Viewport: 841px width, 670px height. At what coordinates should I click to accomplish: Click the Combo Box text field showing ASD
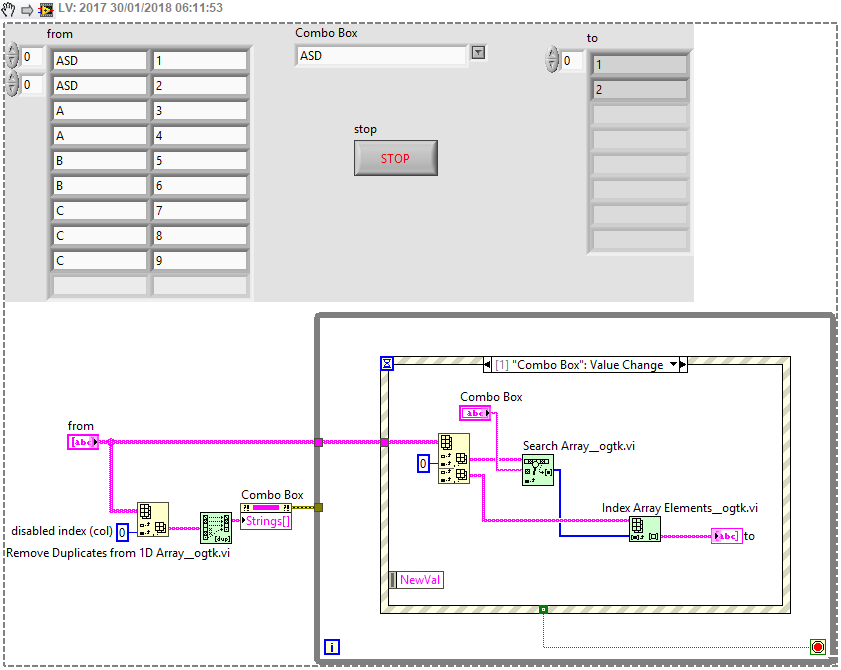tap(380, 56)
